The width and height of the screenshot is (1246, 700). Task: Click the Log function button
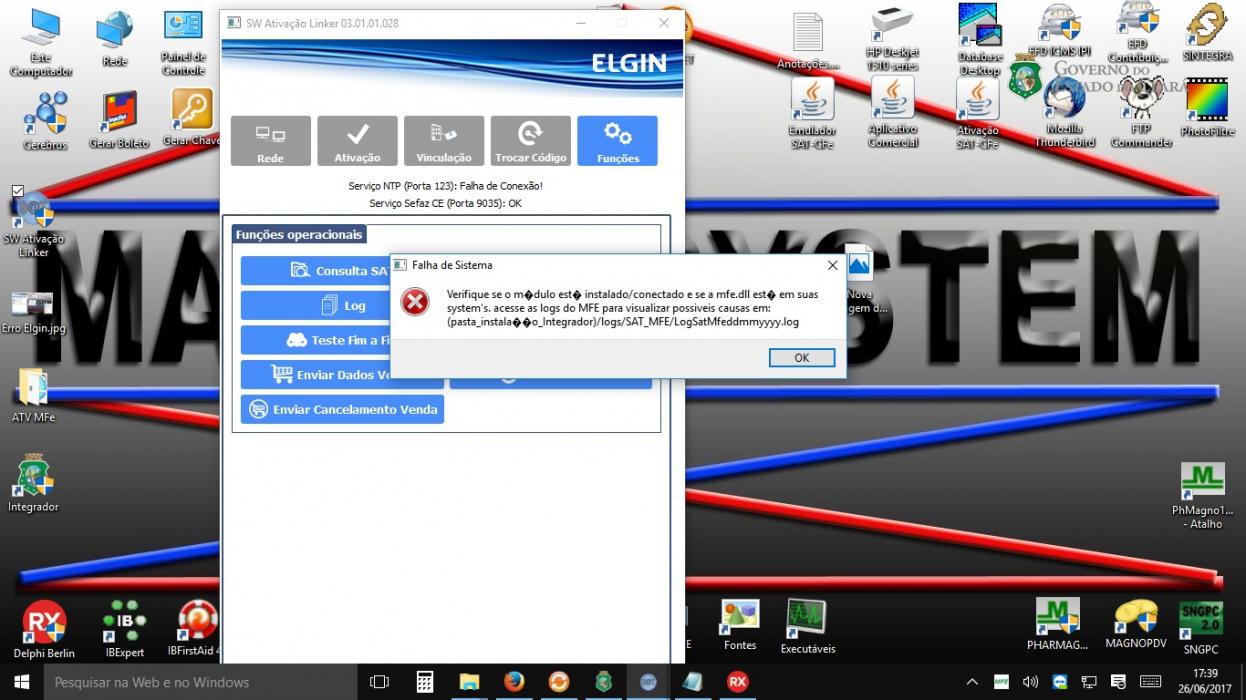point(315,306)
